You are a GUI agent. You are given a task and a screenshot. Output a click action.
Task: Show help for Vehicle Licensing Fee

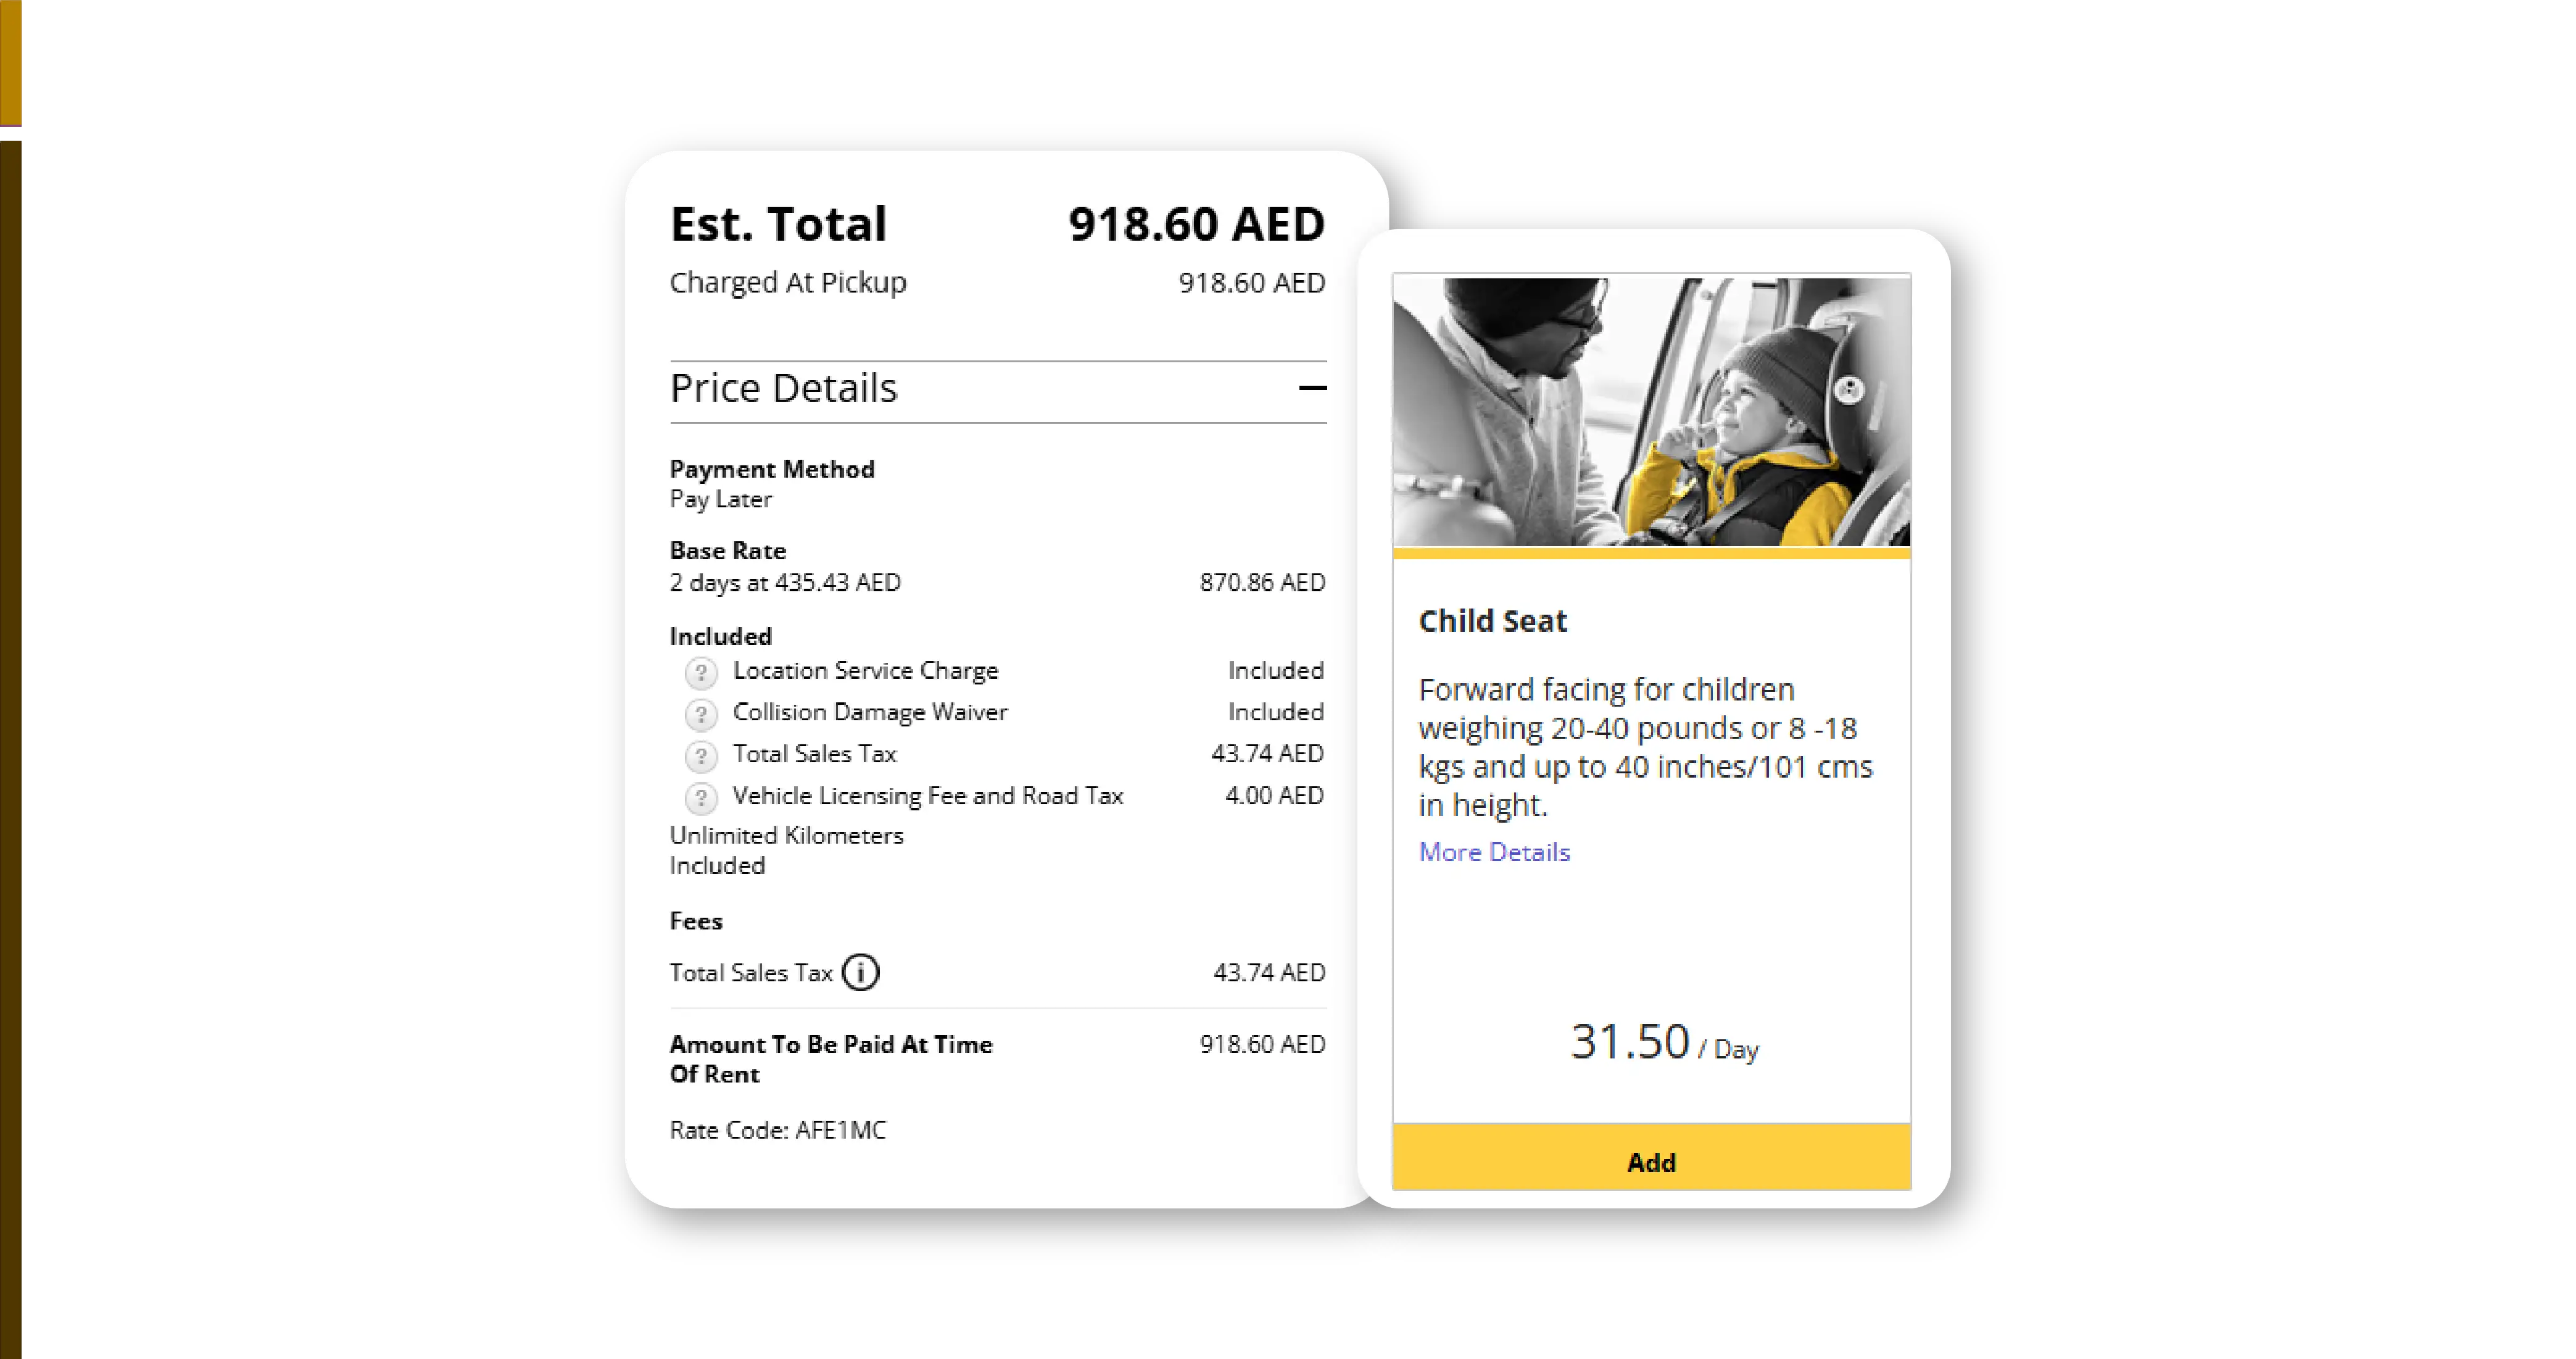point(701,798)
